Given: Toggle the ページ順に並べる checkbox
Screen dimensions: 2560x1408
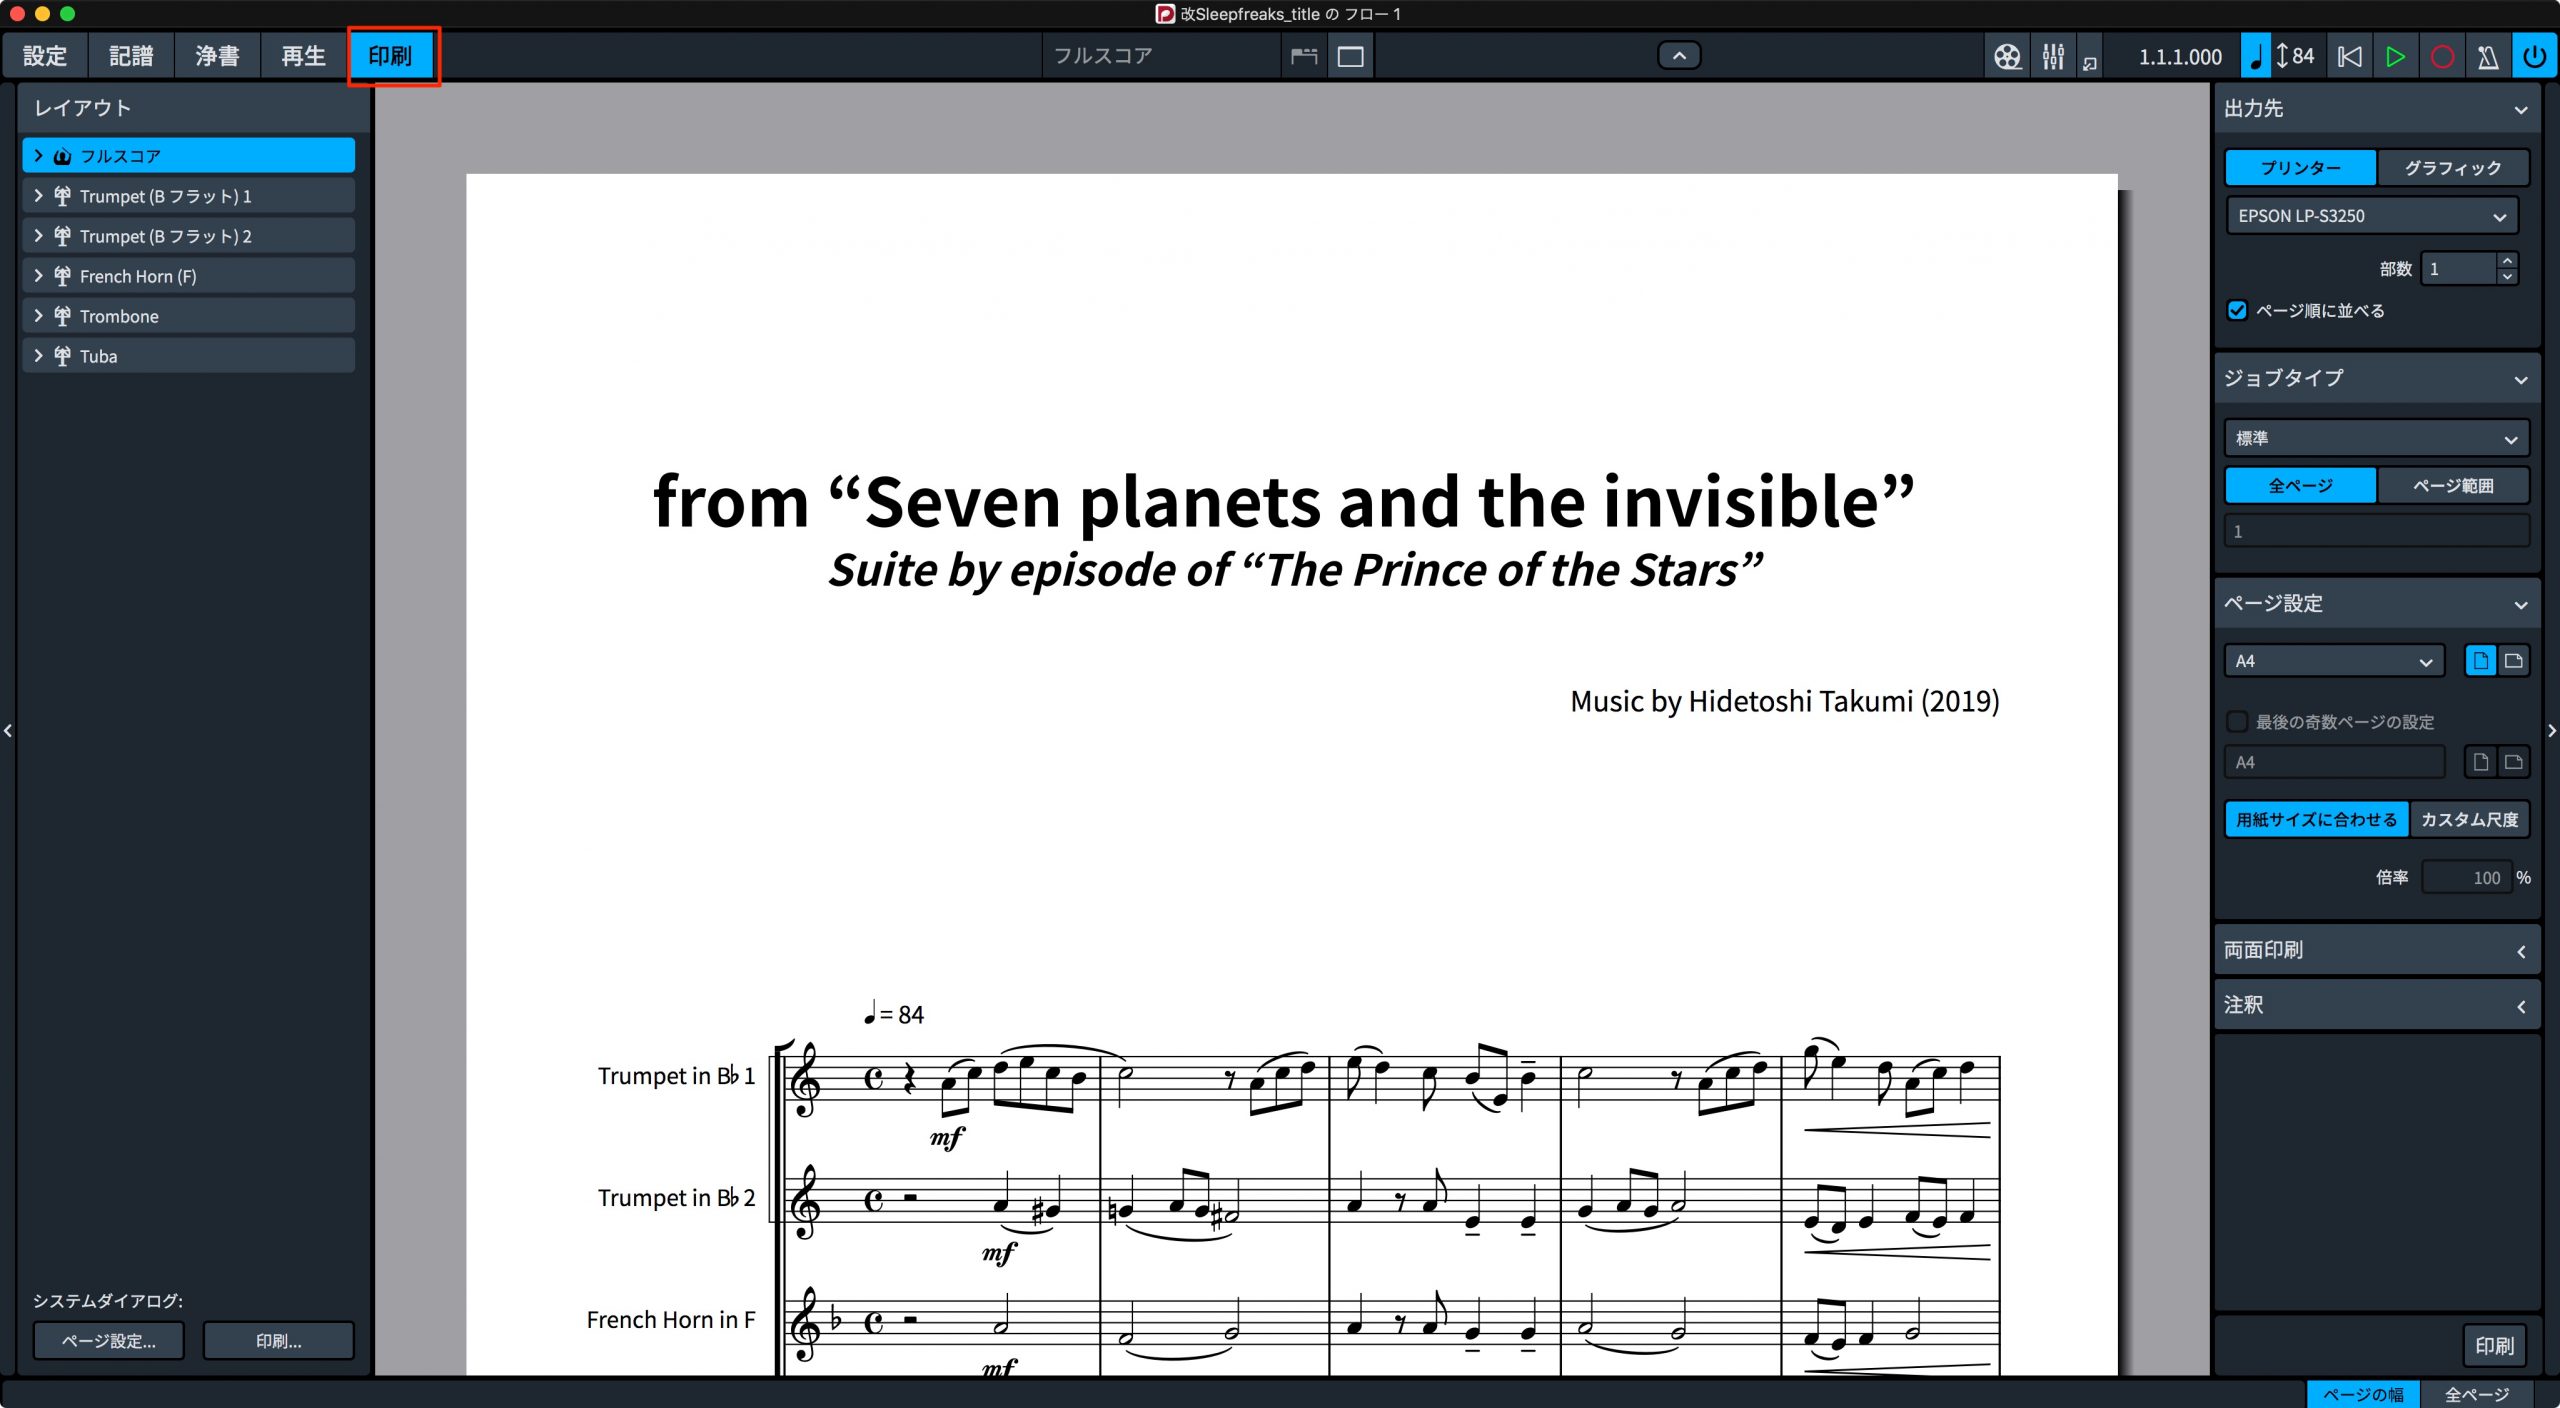Looking at the screenshot, I should (2237, 310).
